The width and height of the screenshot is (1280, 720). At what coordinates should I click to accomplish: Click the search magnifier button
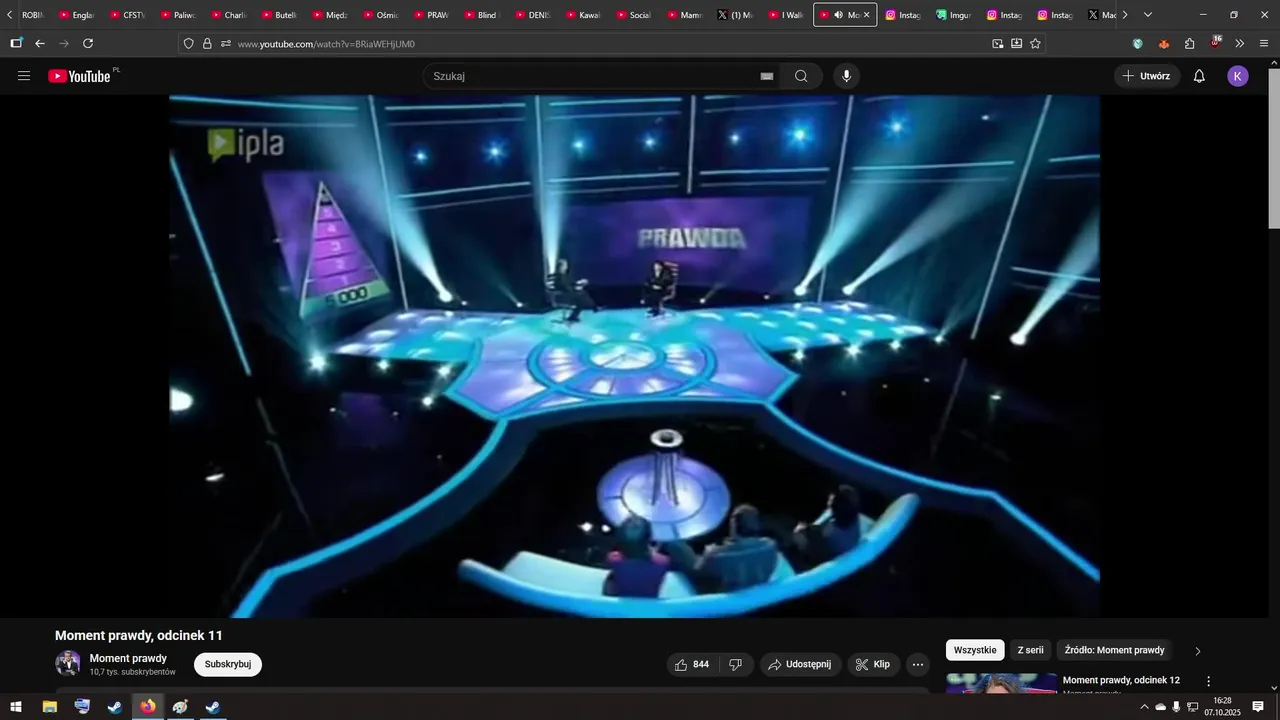(x=801, y=76)
